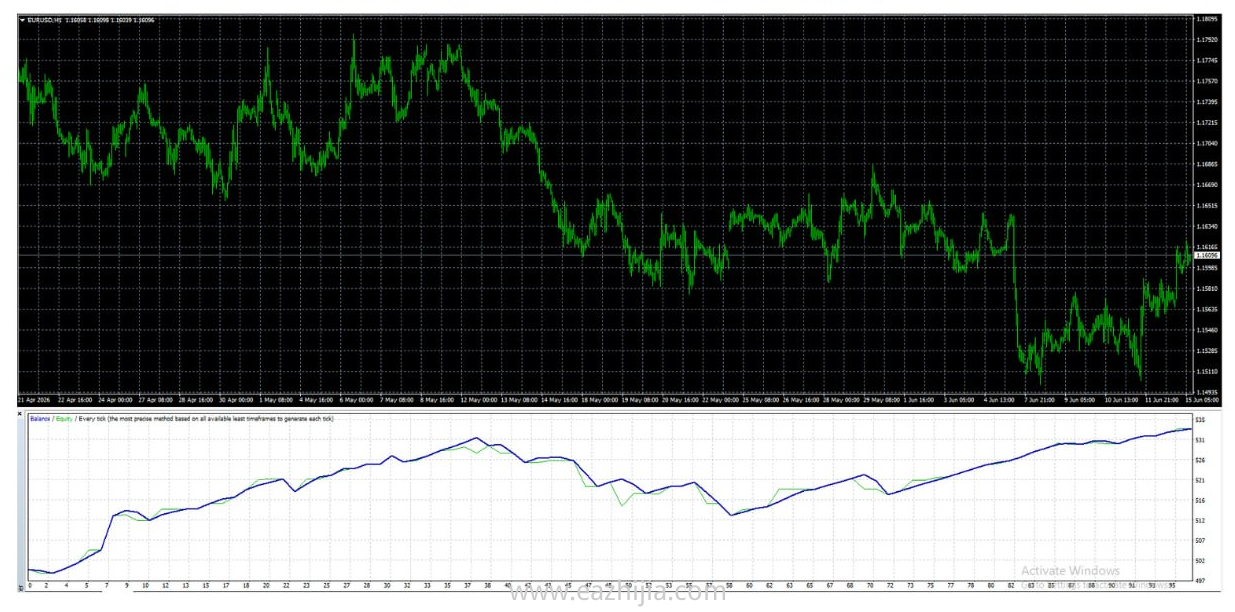Screen dimensions: 1235x612
Task: Click the 1.18095 price scale value
Action: click(x=1207, y=18)
